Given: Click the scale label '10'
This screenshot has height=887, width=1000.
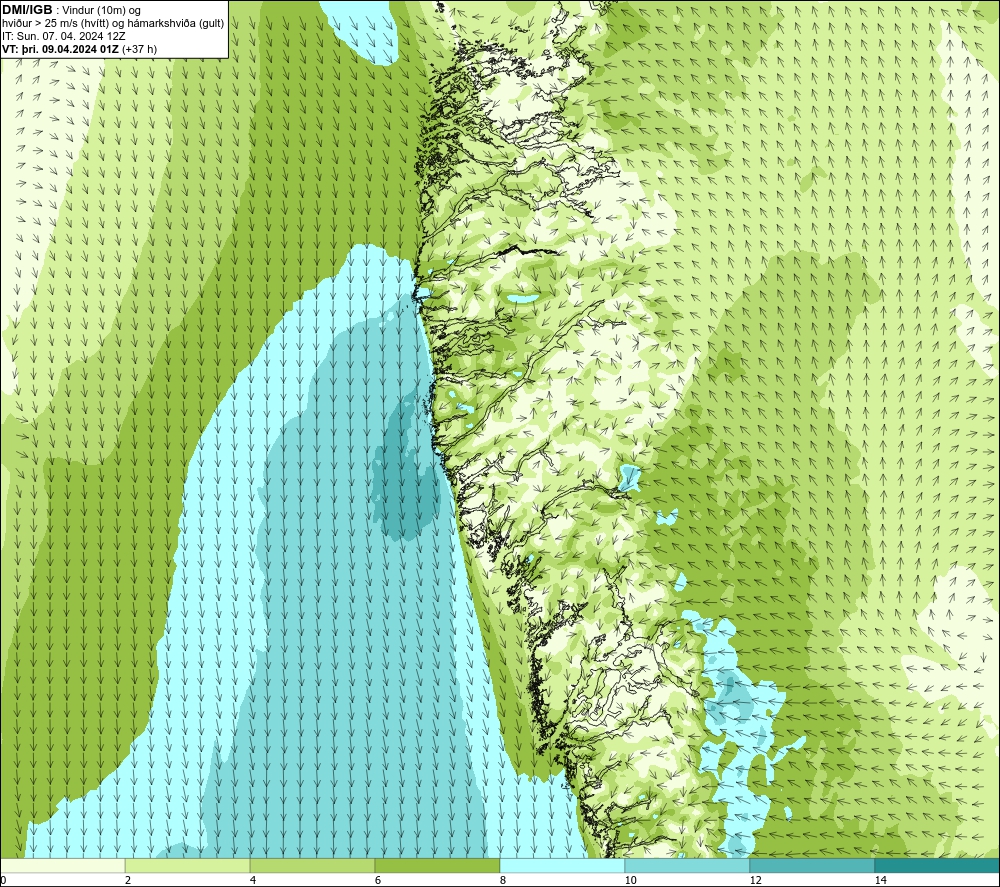Looking at the screenshot, I should [630, 880].
